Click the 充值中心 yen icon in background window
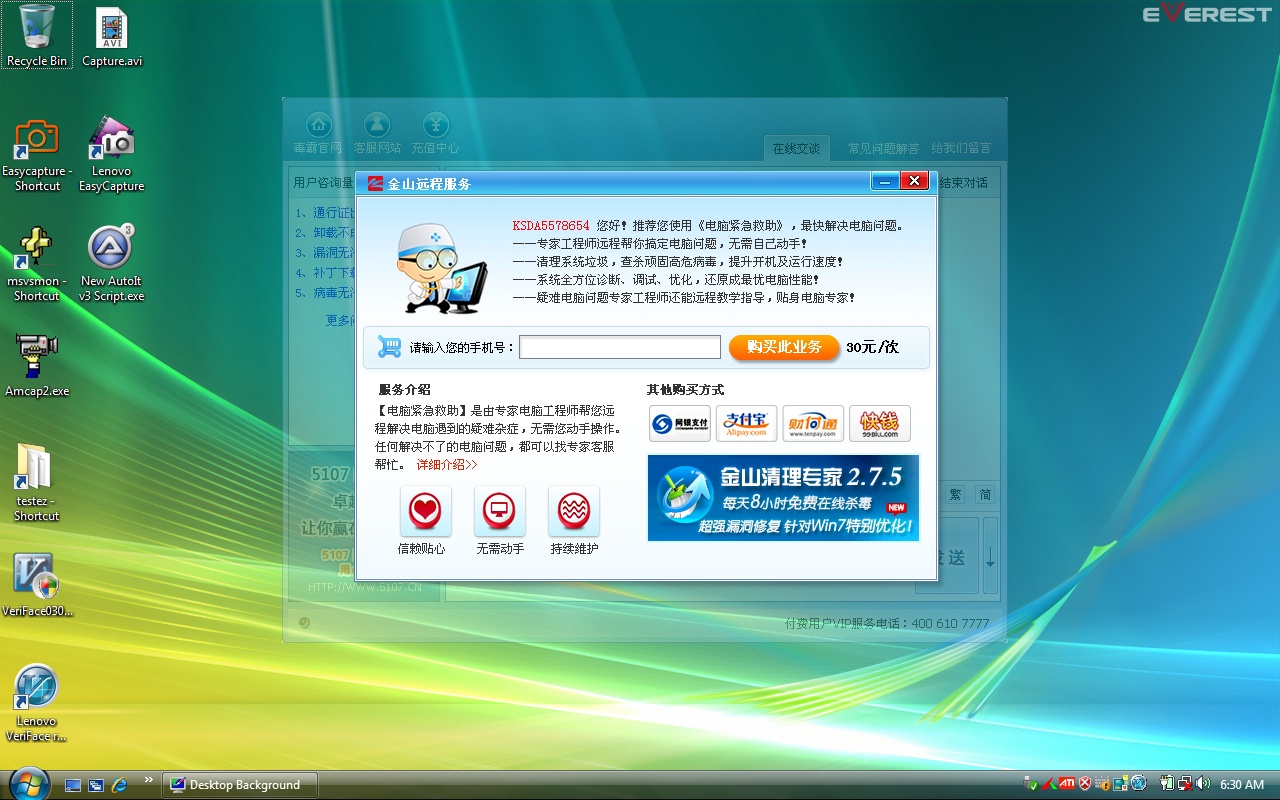The image size is (1280, 800). tap(436, 125)
